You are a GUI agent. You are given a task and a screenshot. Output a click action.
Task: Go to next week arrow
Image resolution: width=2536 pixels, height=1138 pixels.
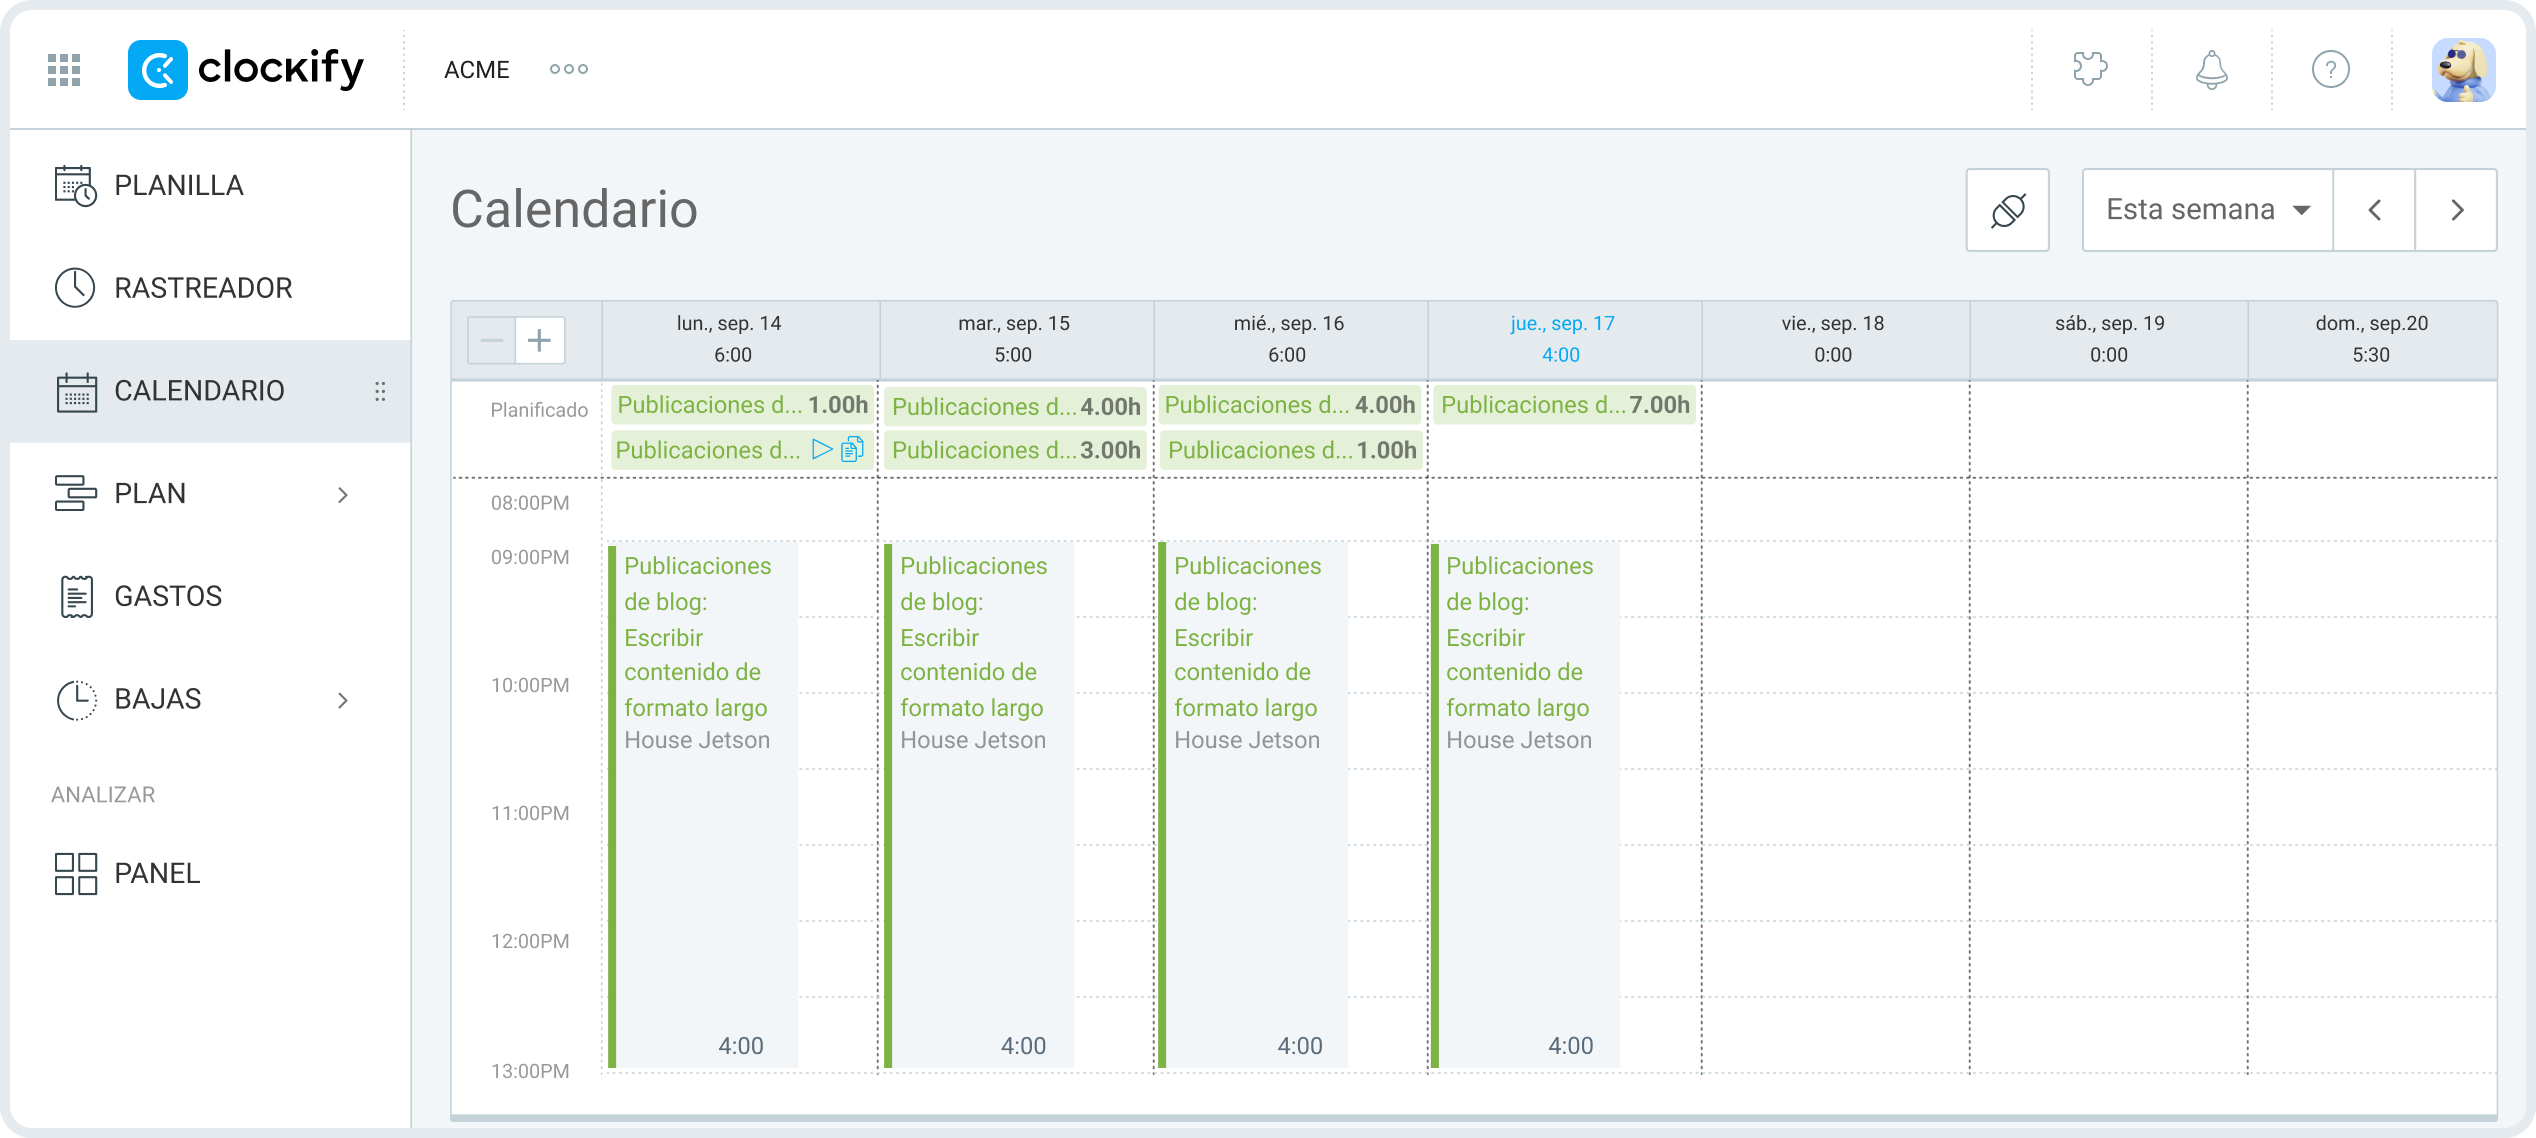point(2456,210)
